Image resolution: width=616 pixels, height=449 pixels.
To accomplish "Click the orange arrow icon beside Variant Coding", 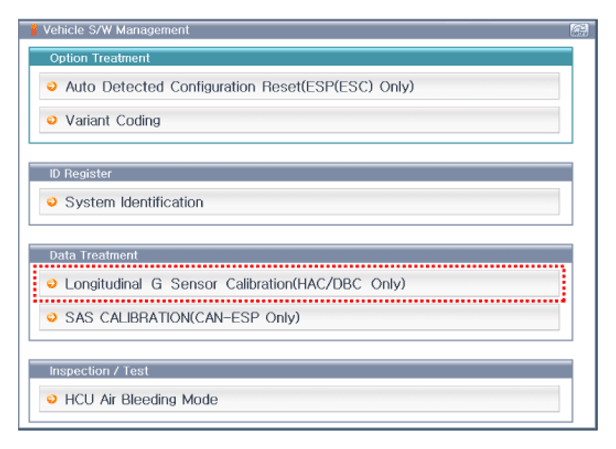I will click(x=52, y=120).
